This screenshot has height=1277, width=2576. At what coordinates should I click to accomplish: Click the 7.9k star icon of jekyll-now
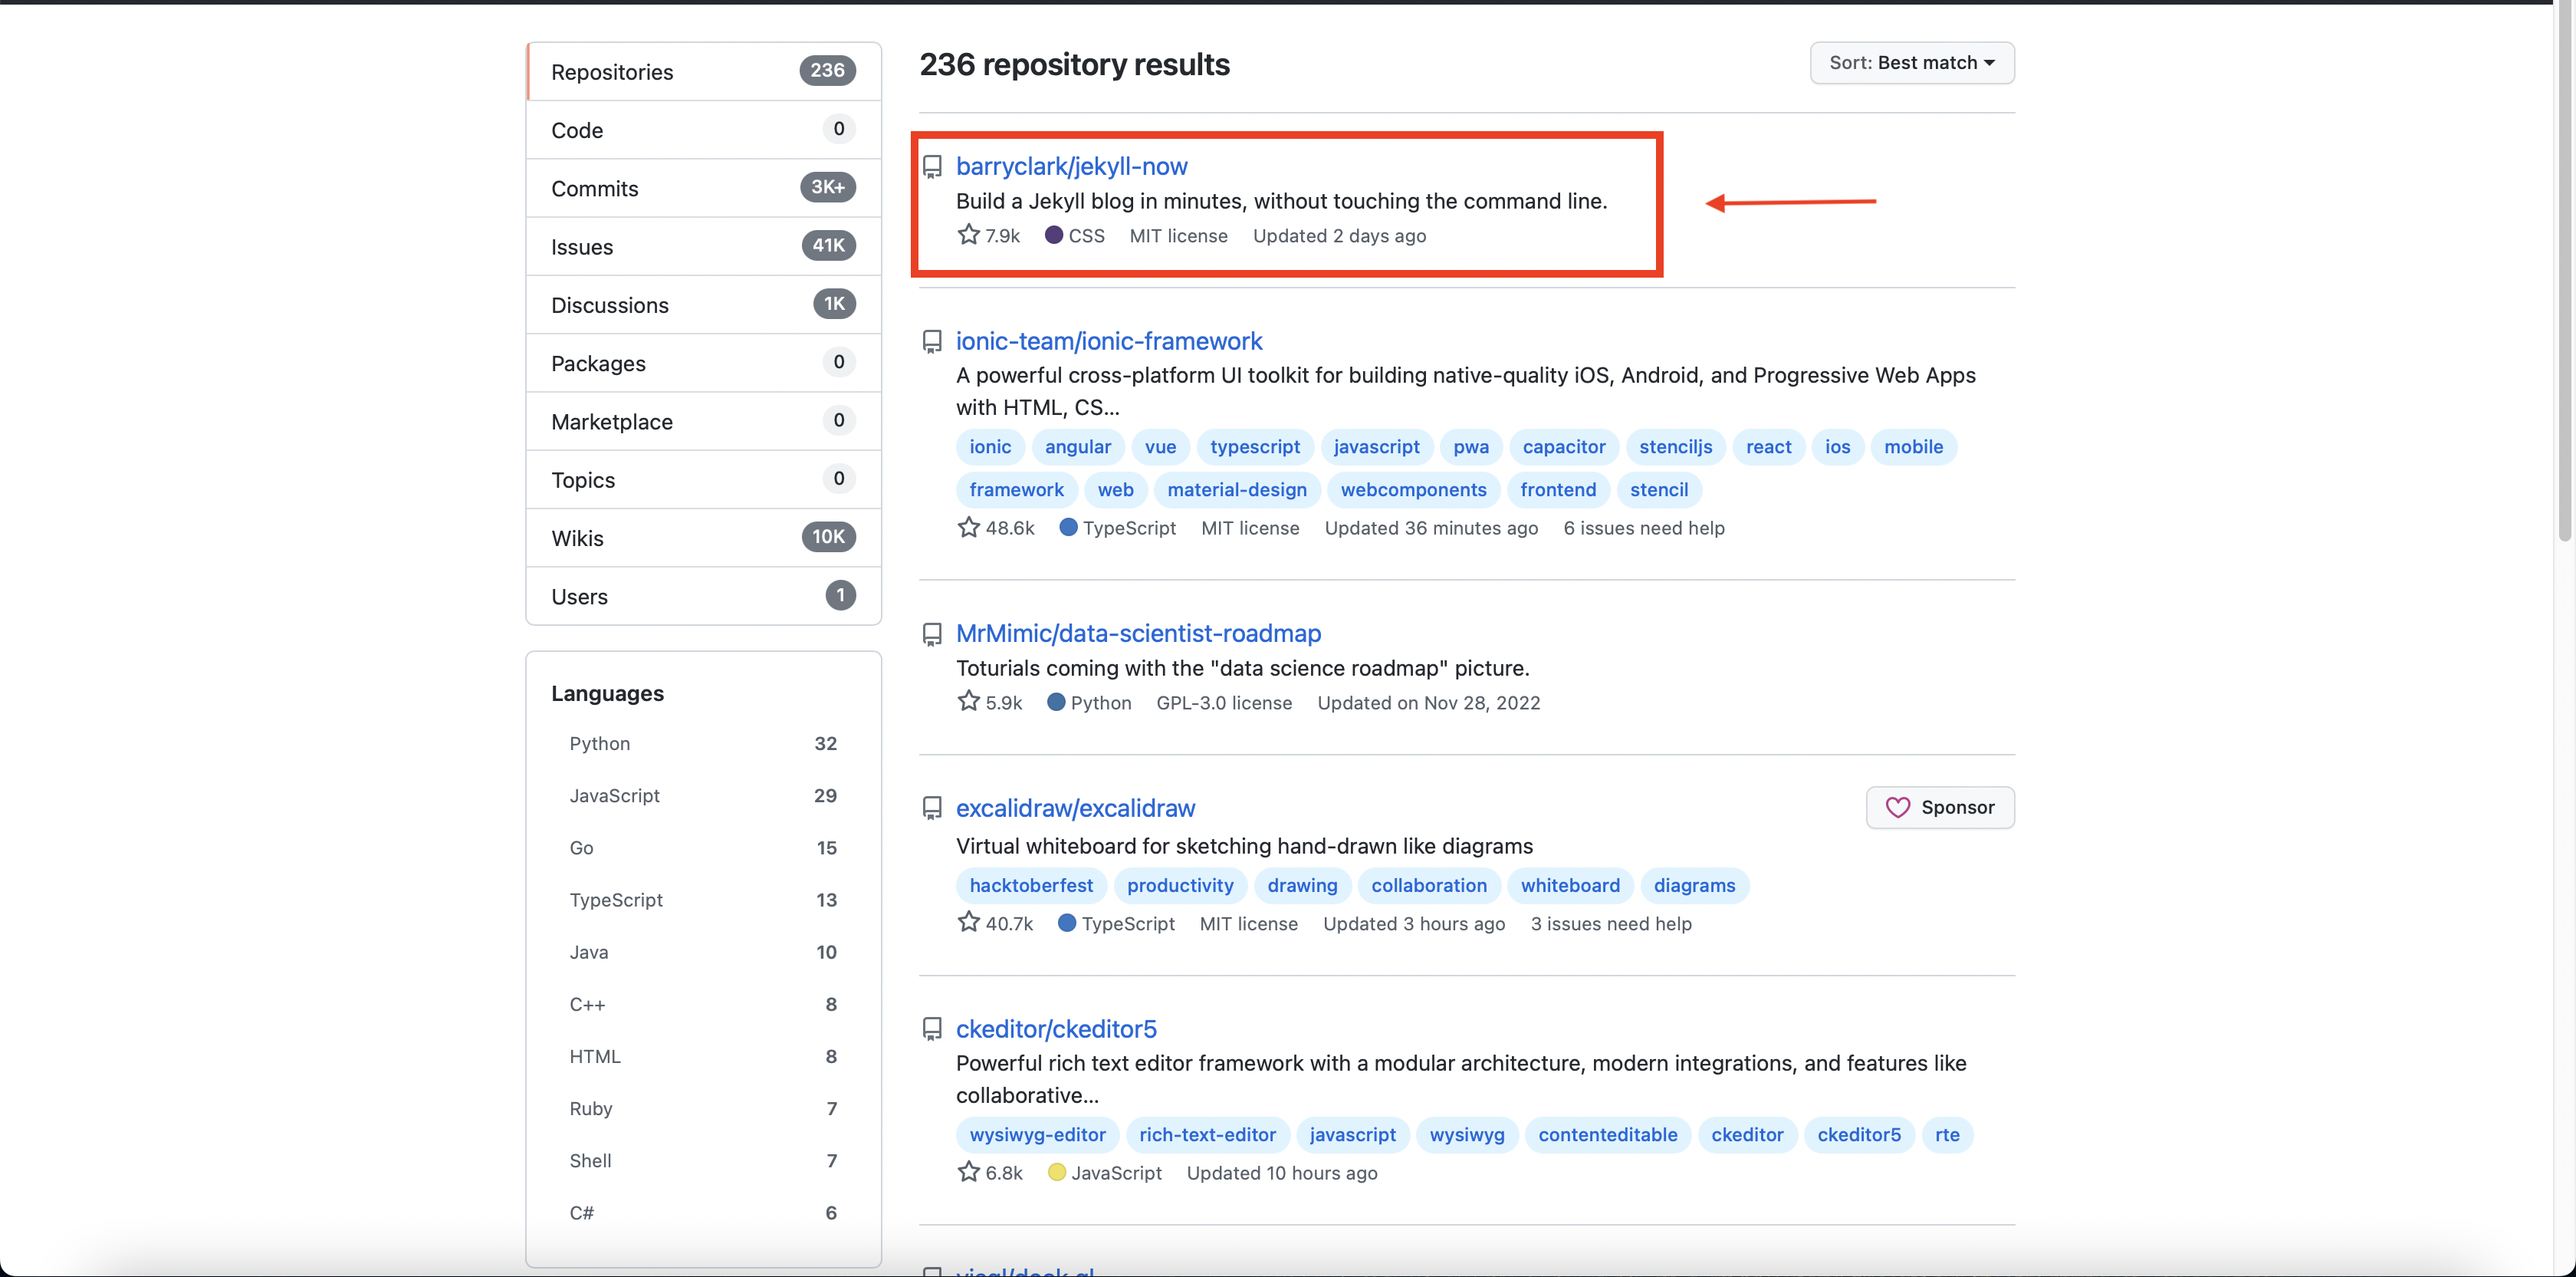(968, 235)
